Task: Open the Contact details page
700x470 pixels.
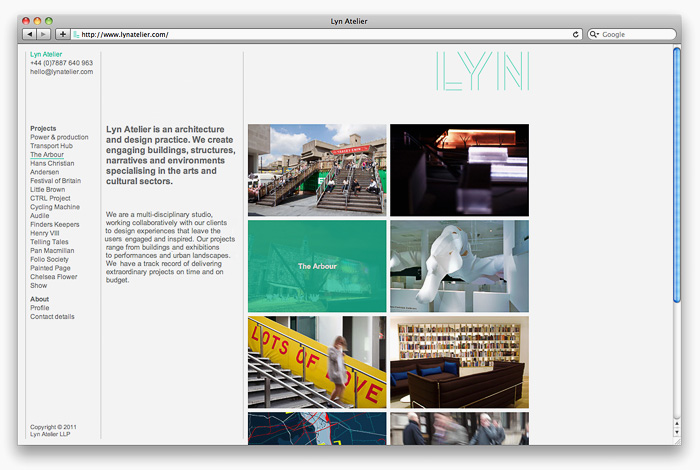Action: click(52, 316)
